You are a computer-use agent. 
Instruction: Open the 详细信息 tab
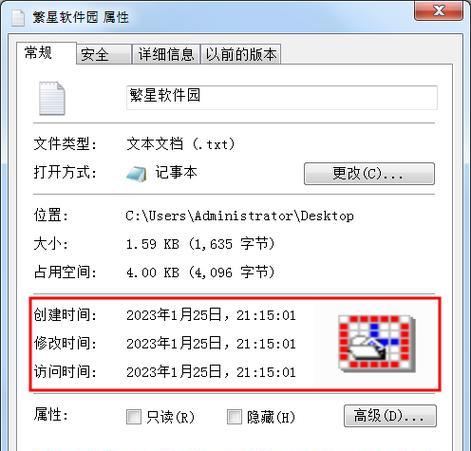166,54
